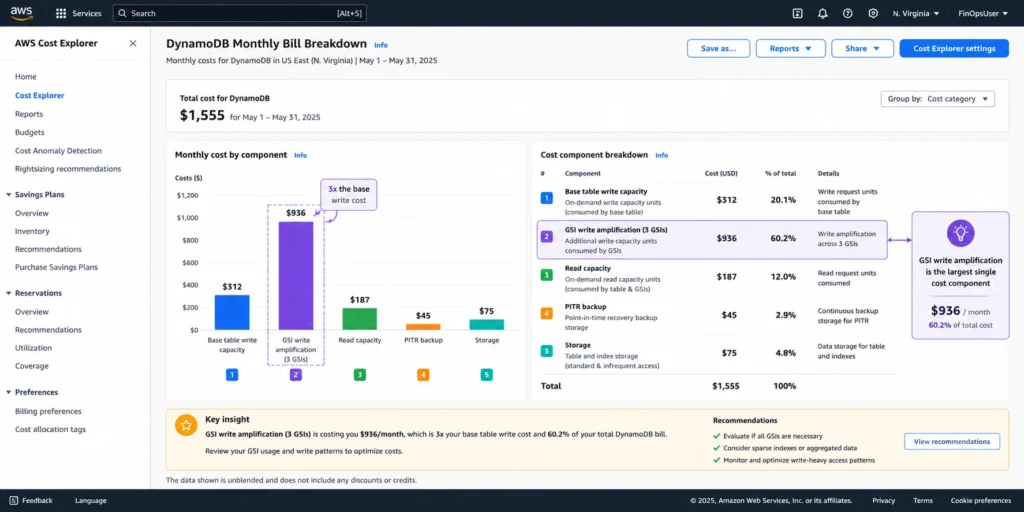Select Cost Explorer in the sidebar
This screenshot has width=1024, height=512.
(x=40, y=95)
